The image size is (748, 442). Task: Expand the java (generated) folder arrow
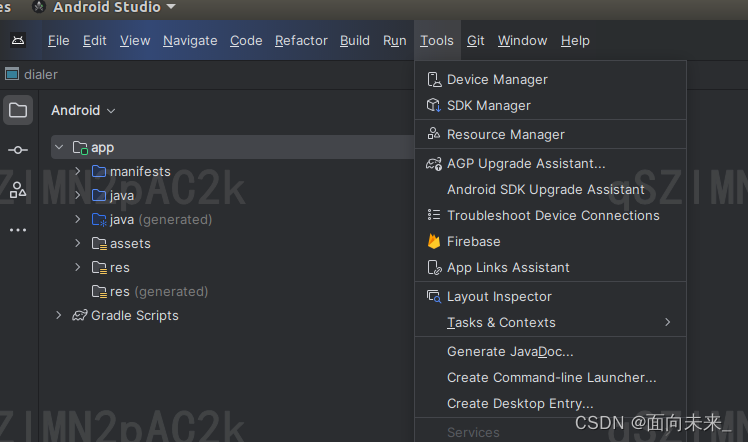[x=78, y=218]
